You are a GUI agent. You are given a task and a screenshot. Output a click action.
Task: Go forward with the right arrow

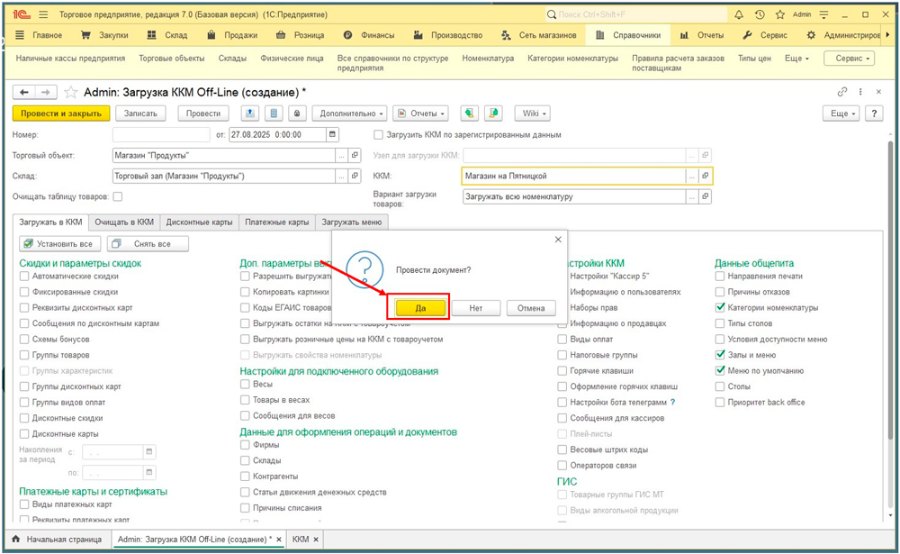coord(46,92)
